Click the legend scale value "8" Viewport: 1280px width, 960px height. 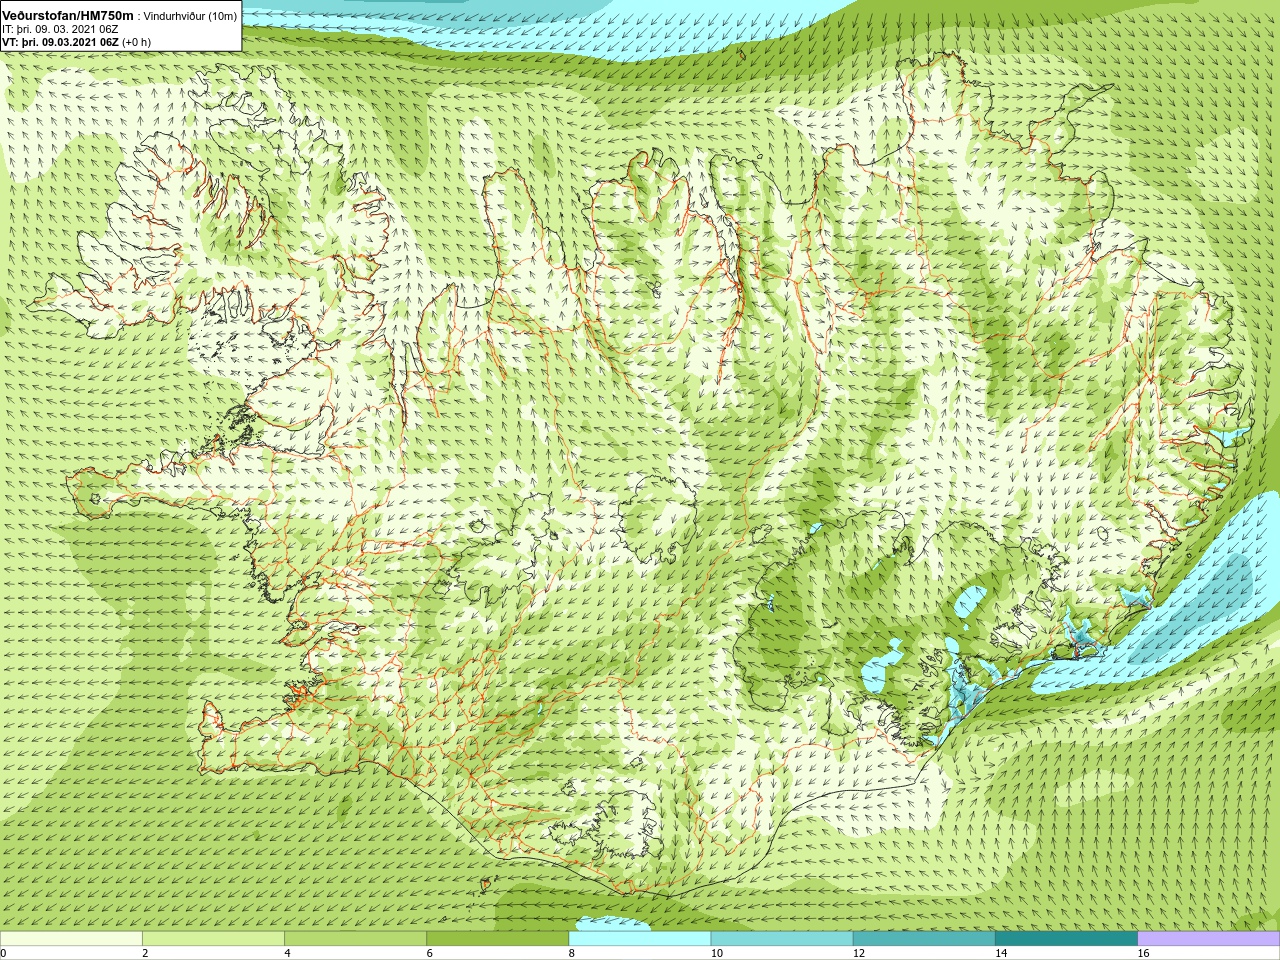572,953
